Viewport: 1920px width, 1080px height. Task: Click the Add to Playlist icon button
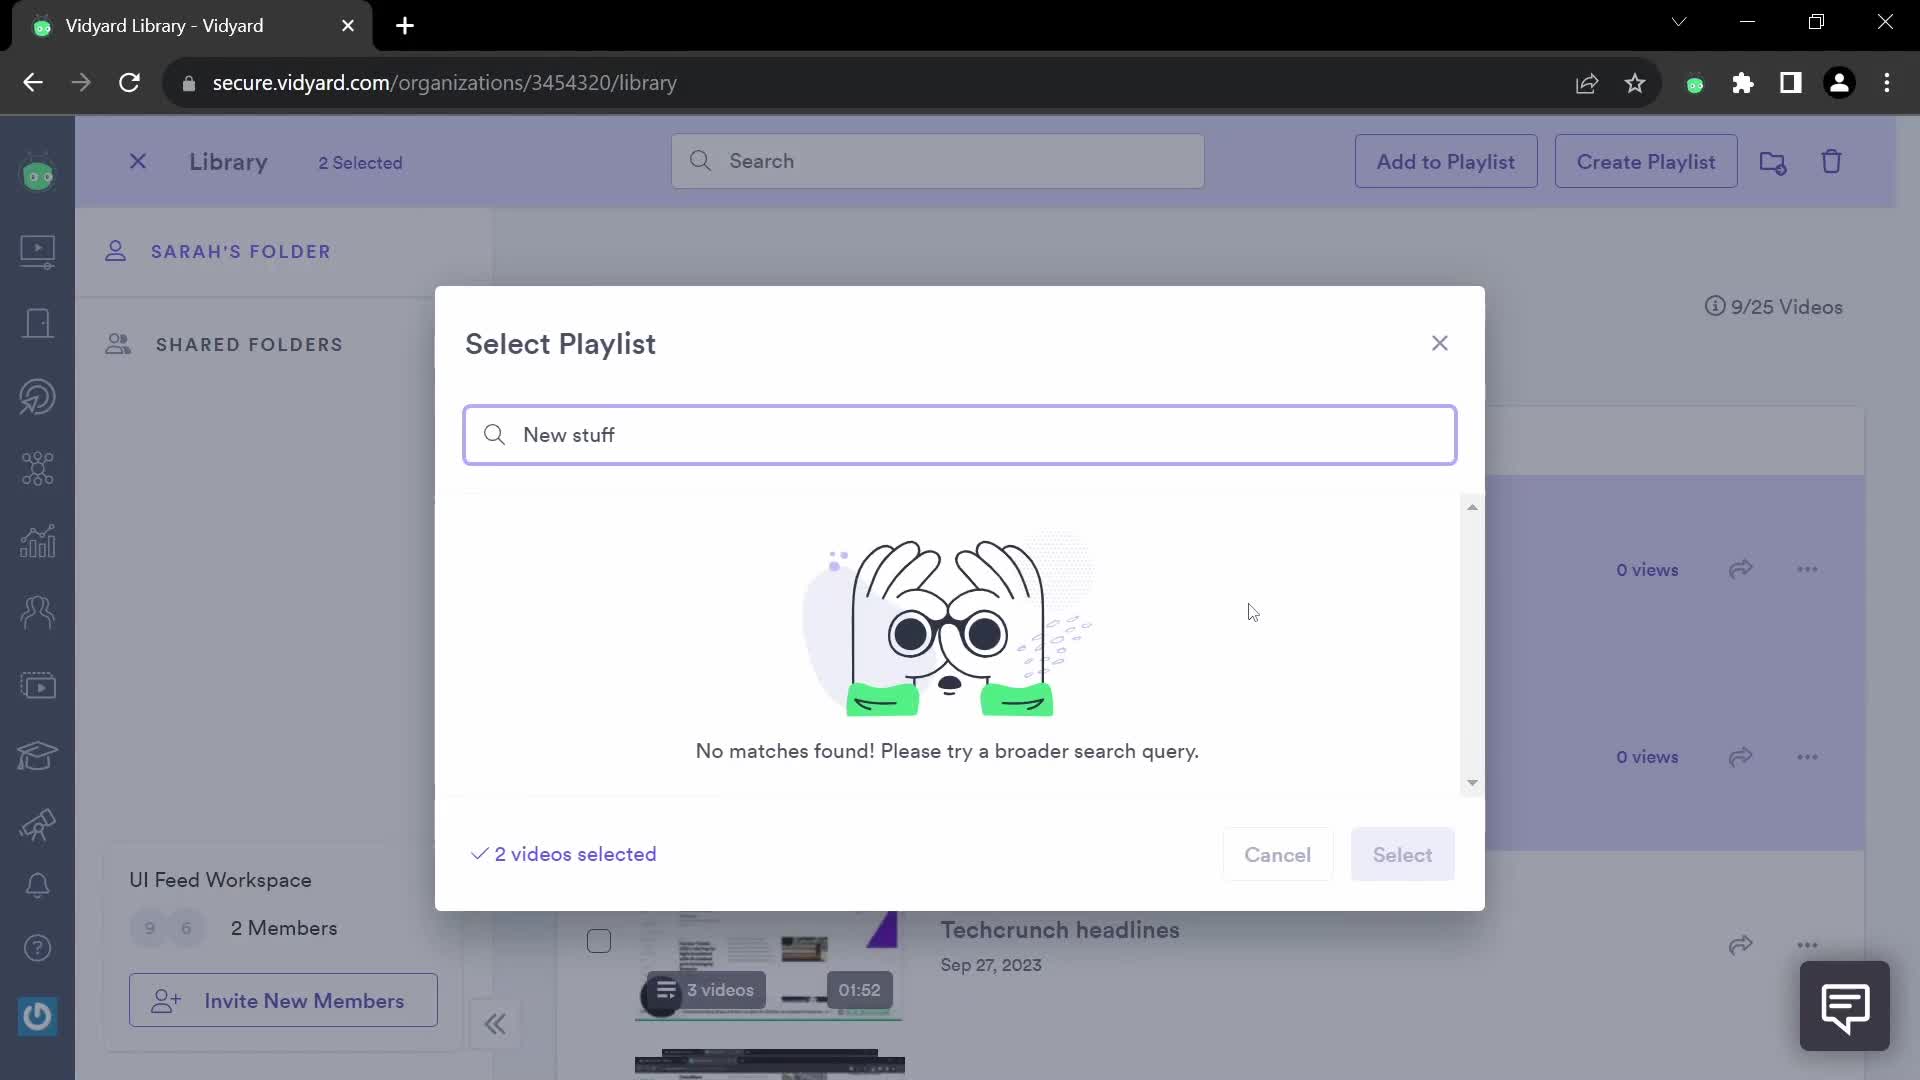(x=1447, y=161)
